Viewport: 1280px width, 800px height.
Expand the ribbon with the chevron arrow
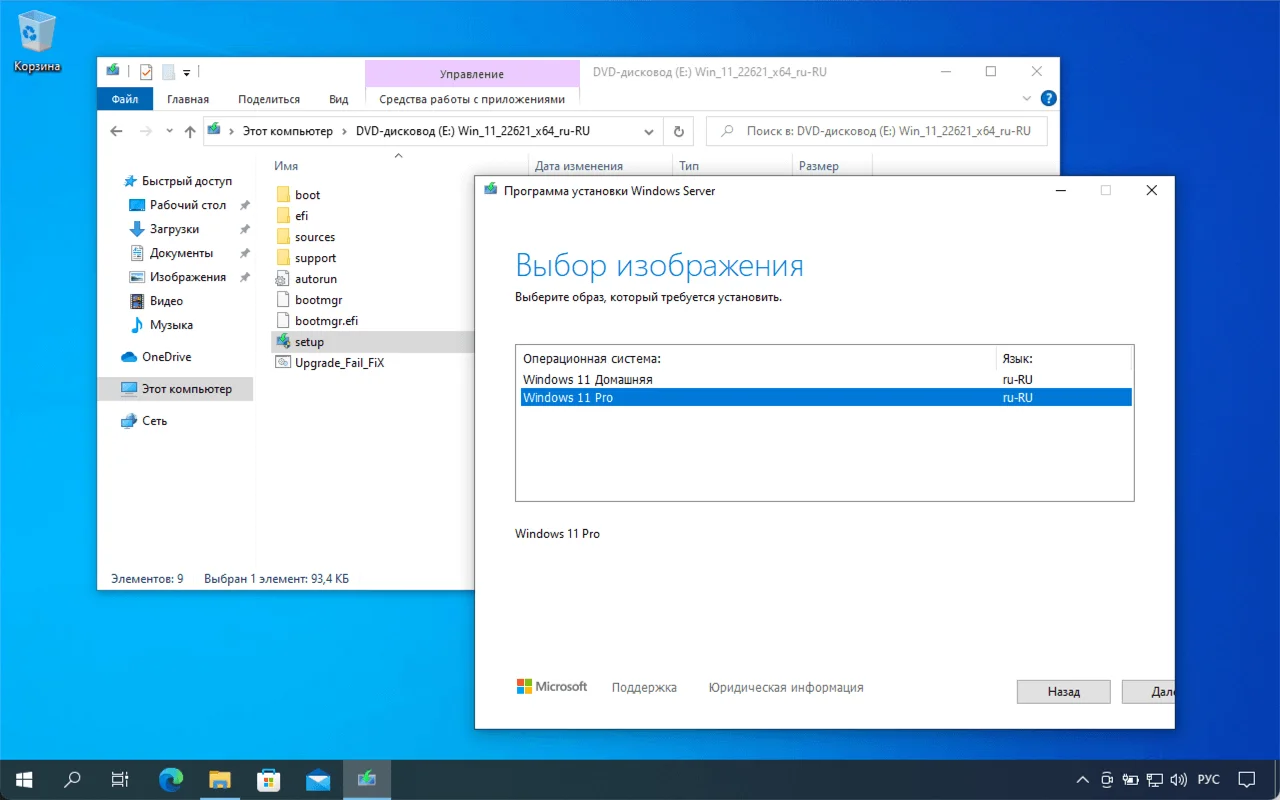[x=1027, y=99]
